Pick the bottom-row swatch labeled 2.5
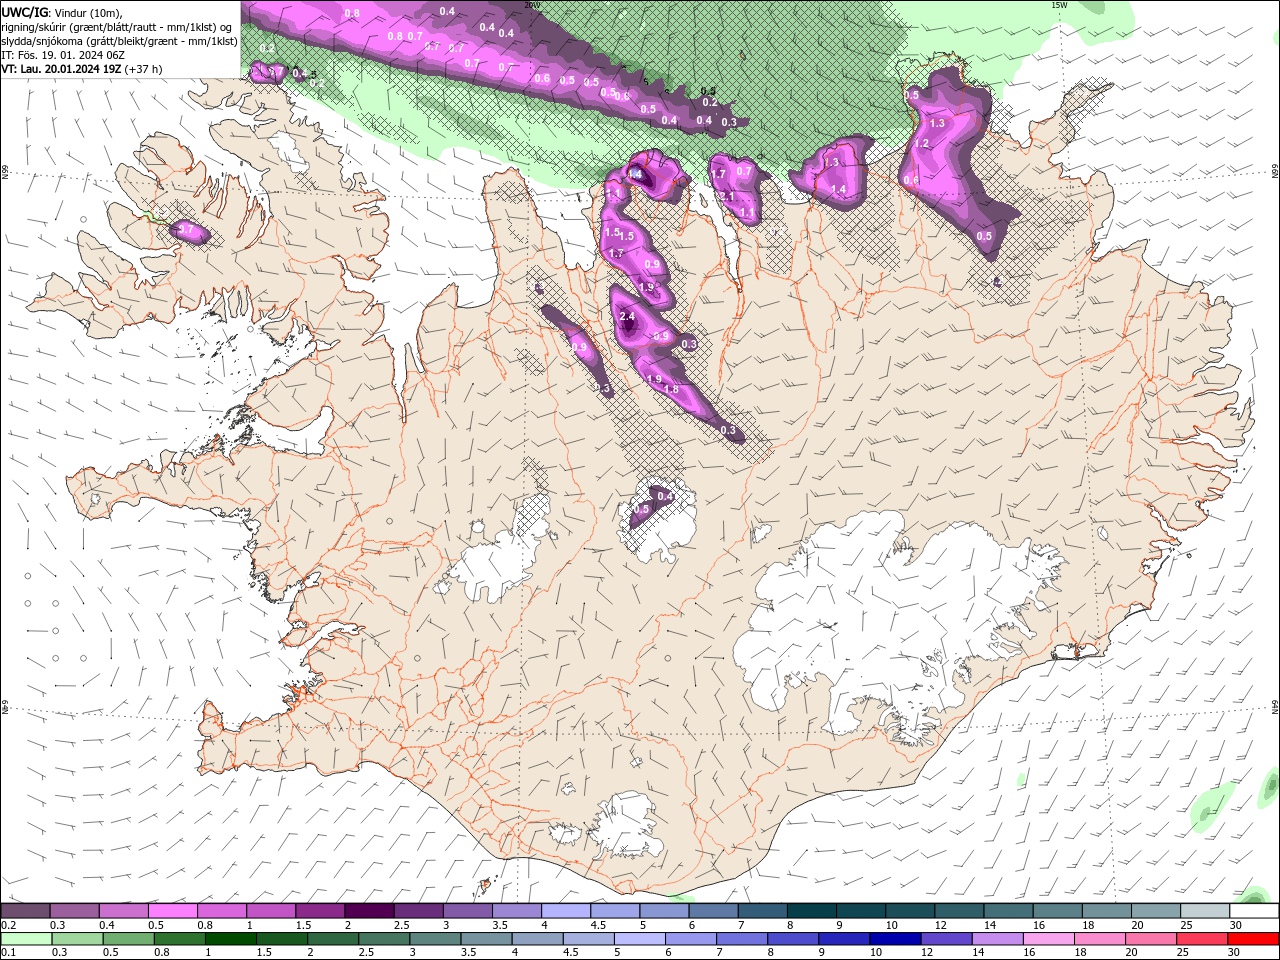 pyautogui.click(x=383, y=939)
